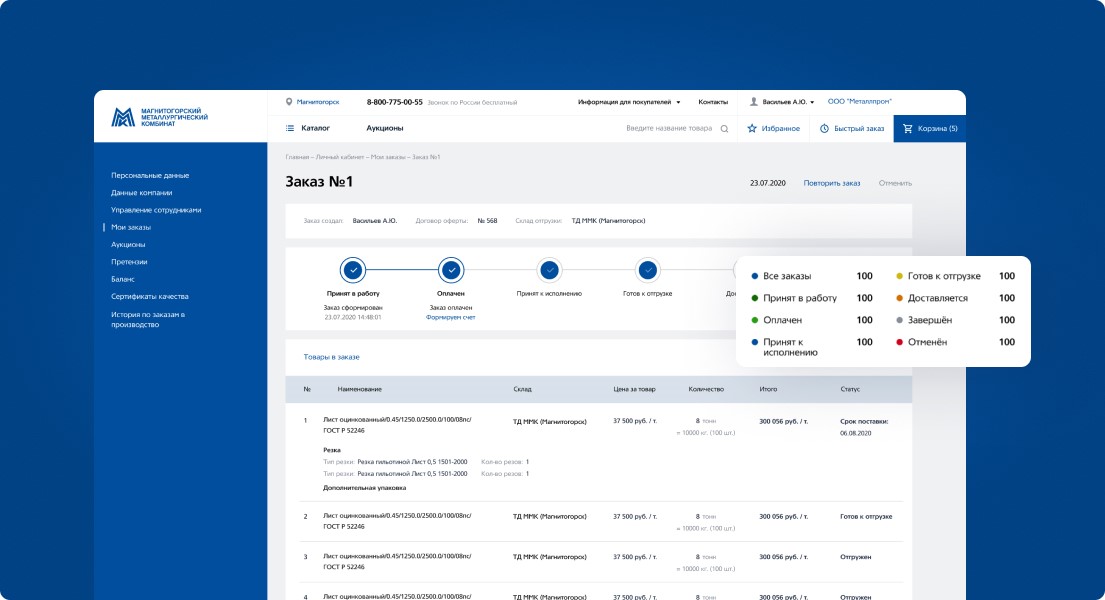Click the Повторить заказ link
1105x600 pixels.
(831, 183)
